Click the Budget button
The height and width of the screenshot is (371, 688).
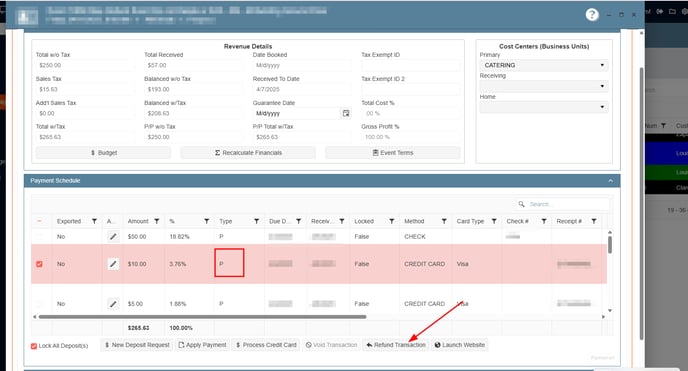(104, 153)
